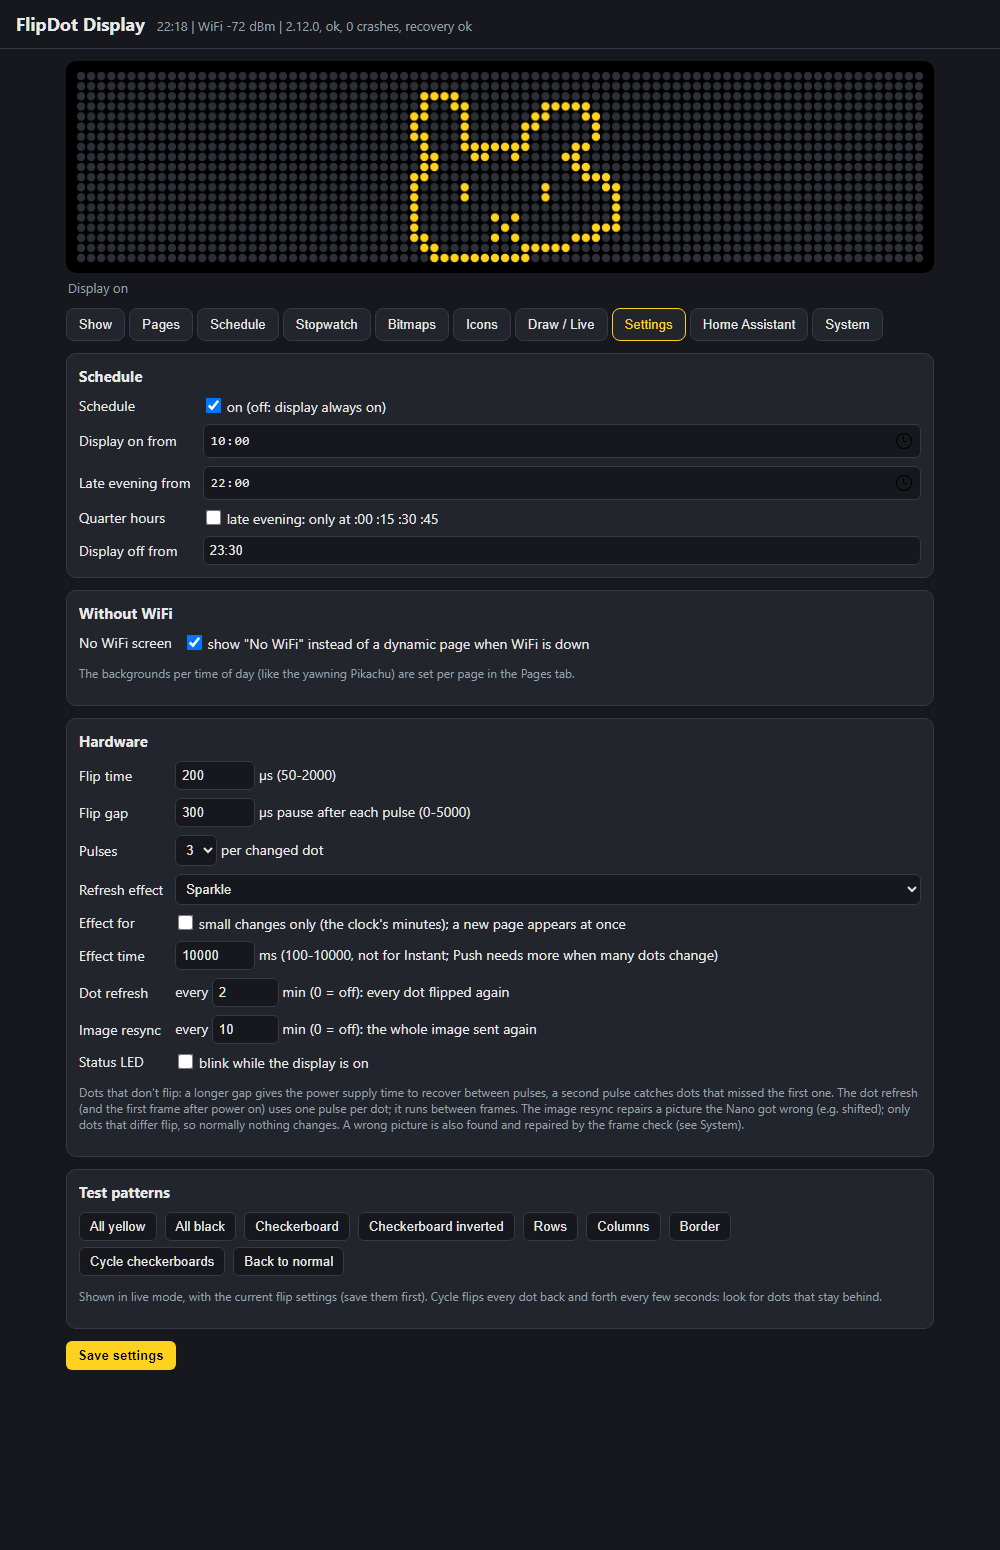Show the Checkerboard inverted pattern
1000x1550 pixels.
(x=436, y=1227)
